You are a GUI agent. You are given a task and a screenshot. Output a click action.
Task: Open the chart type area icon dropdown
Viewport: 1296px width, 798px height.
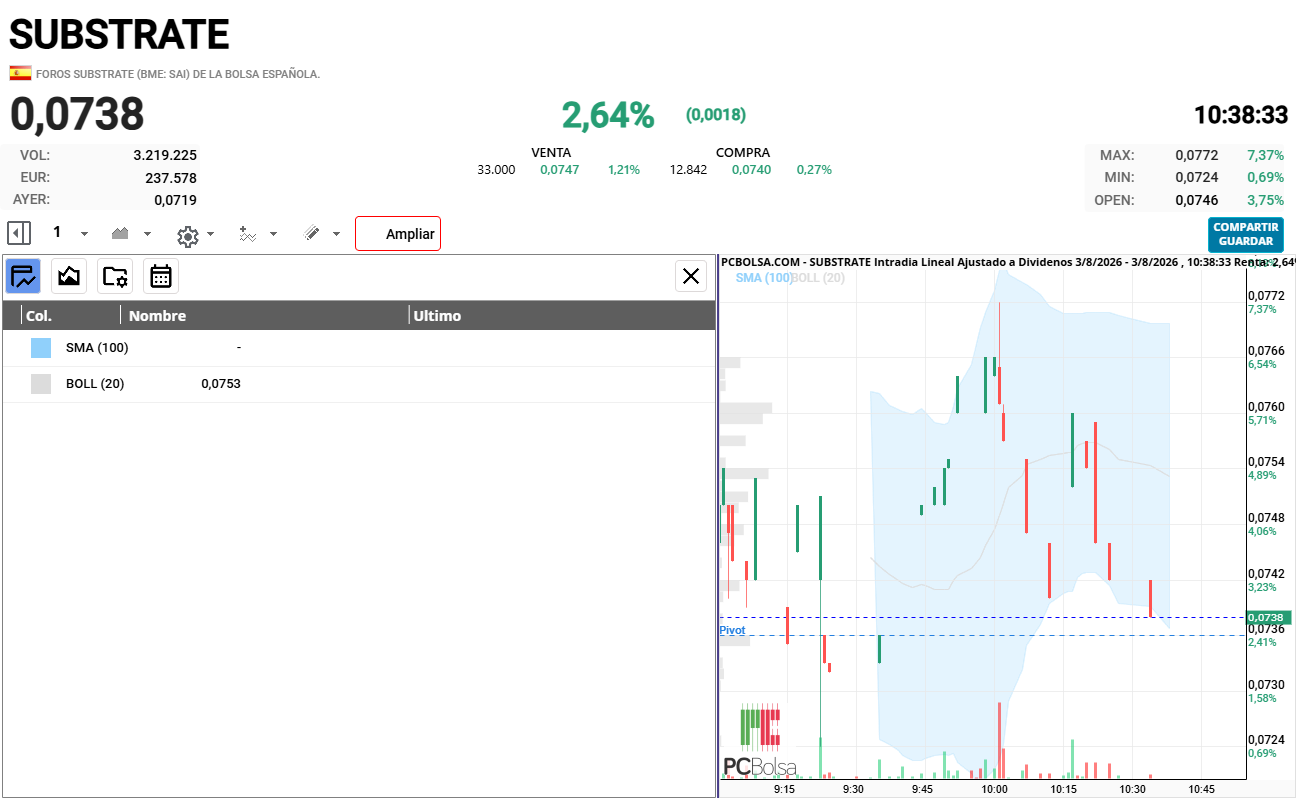pyautogui.click(x=131, y=233)
